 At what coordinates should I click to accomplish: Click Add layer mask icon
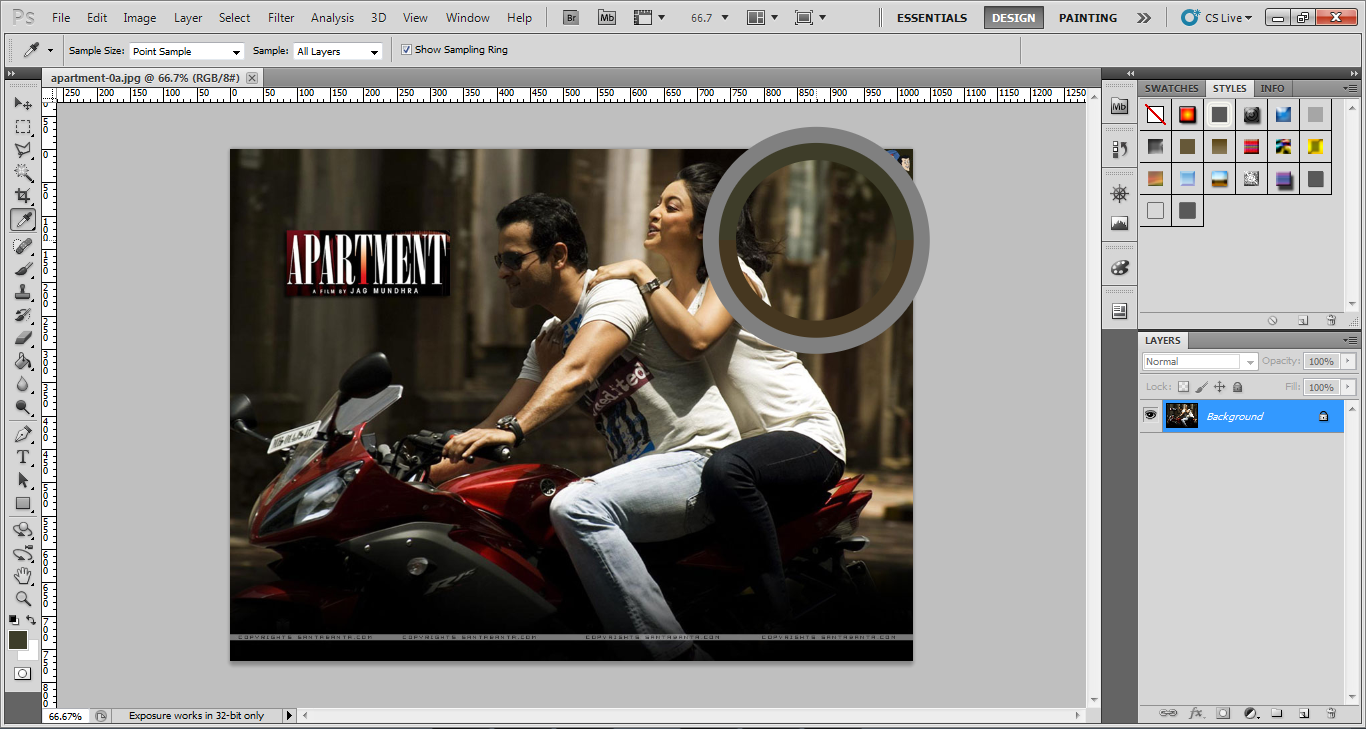point(1223,713)
